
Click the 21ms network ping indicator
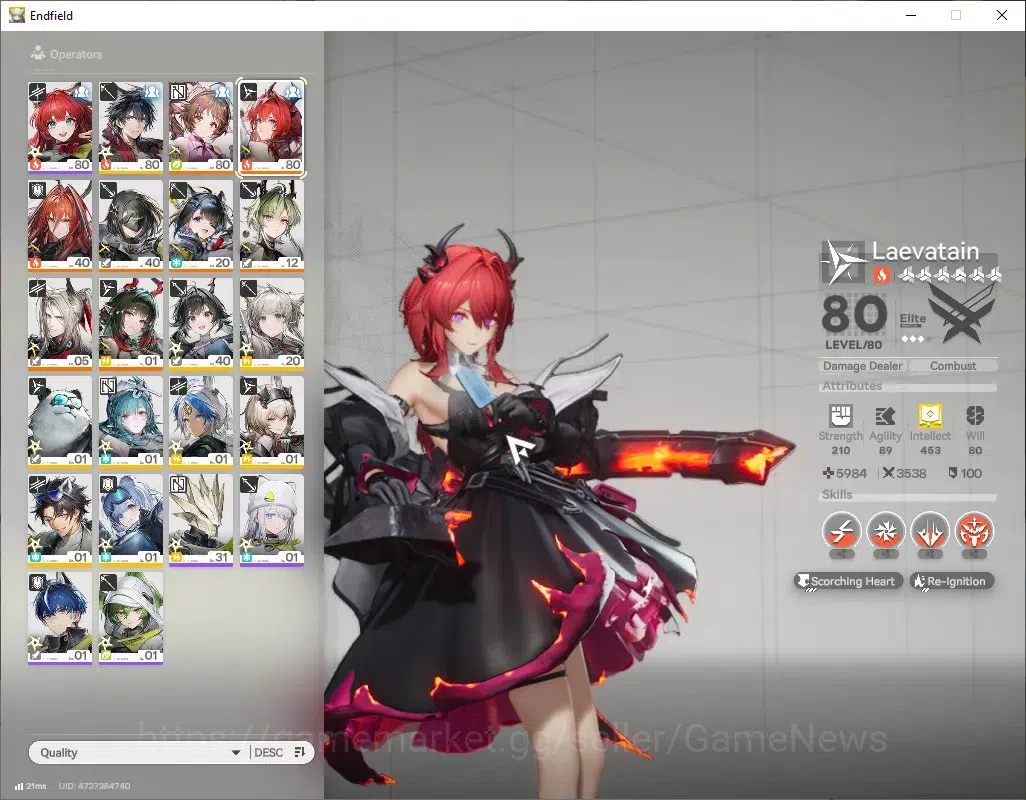[31, 786]
